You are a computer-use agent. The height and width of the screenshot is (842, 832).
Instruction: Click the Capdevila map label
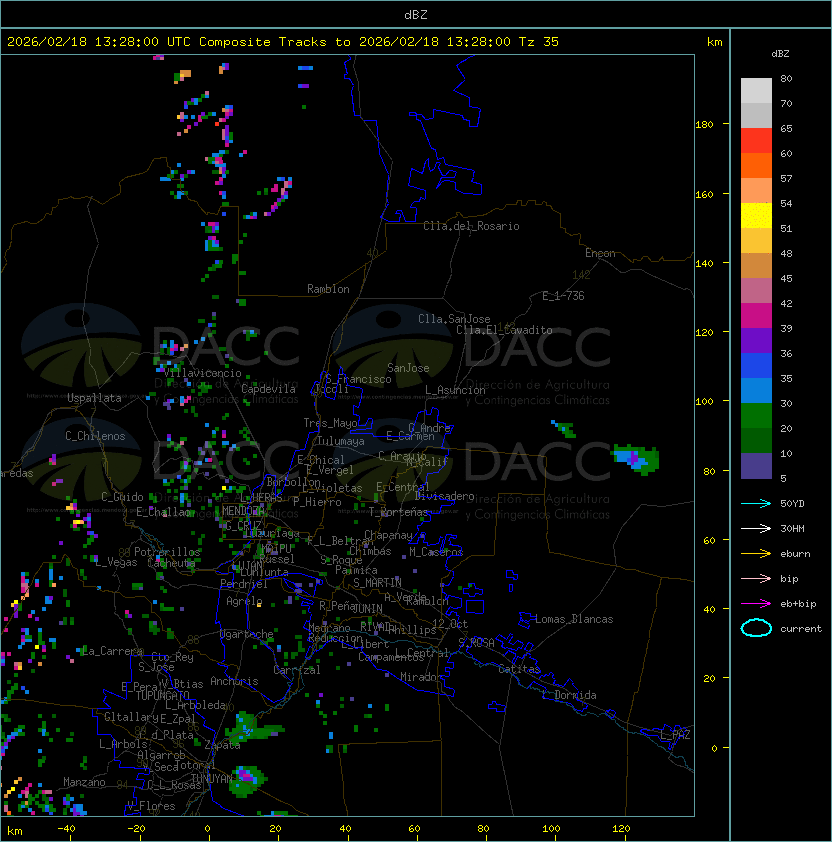click(269, 389)
